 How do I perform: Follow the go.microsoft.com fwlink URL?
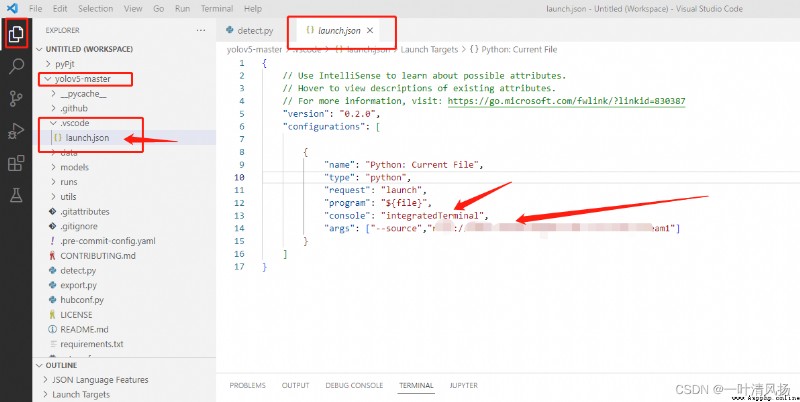pyautogui.click(x=566, y=101)
